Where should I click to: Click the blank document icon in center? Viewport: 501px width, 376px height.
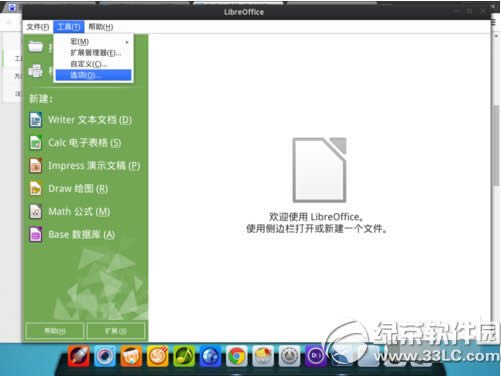319,170
